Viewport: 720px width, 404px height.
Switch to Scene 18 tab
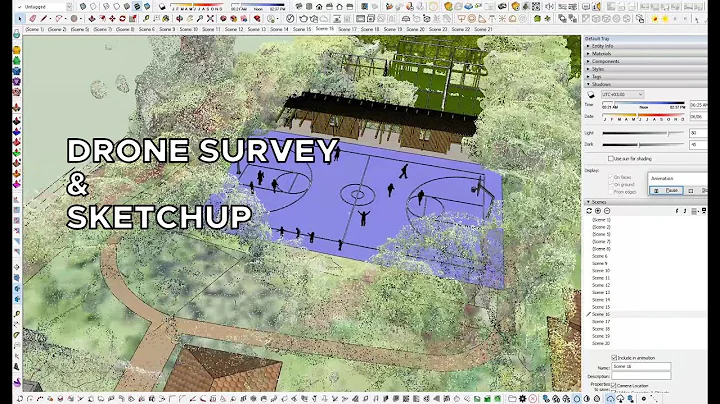[370, 29]
